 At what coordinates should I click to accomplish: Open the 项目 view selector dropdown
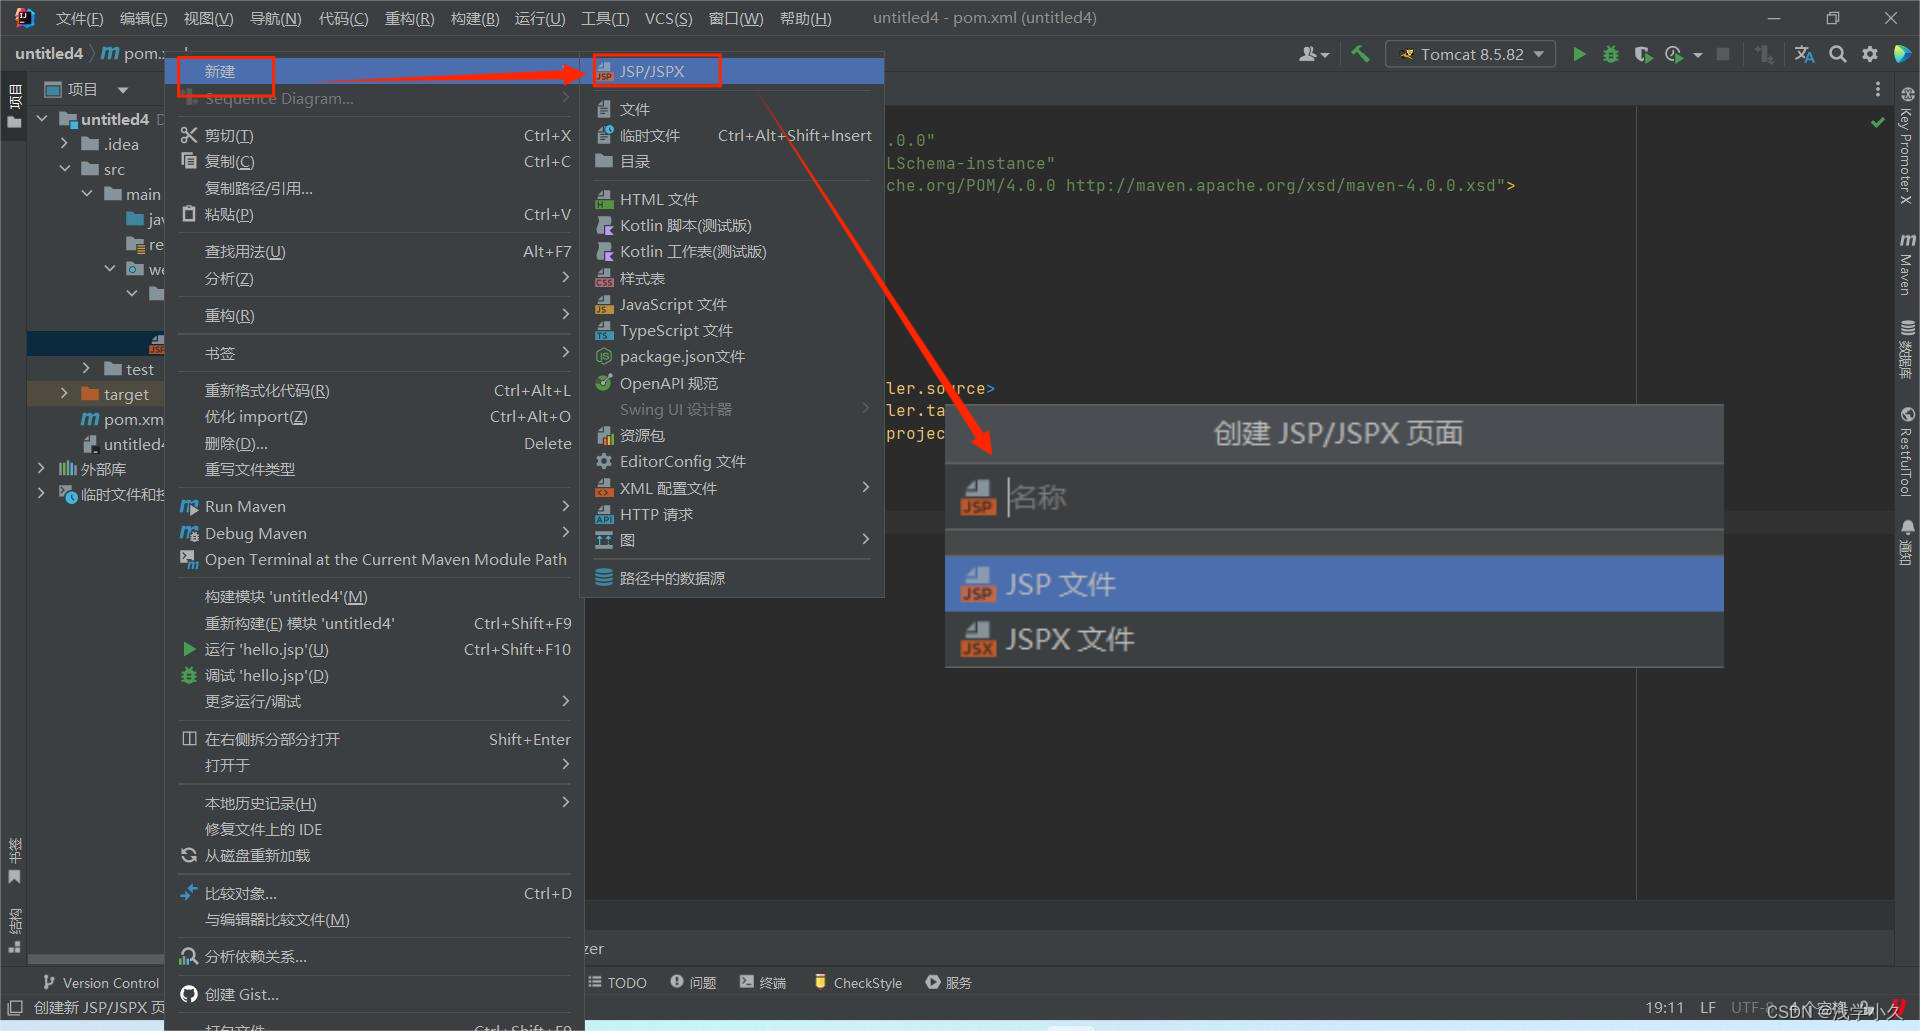87,90
